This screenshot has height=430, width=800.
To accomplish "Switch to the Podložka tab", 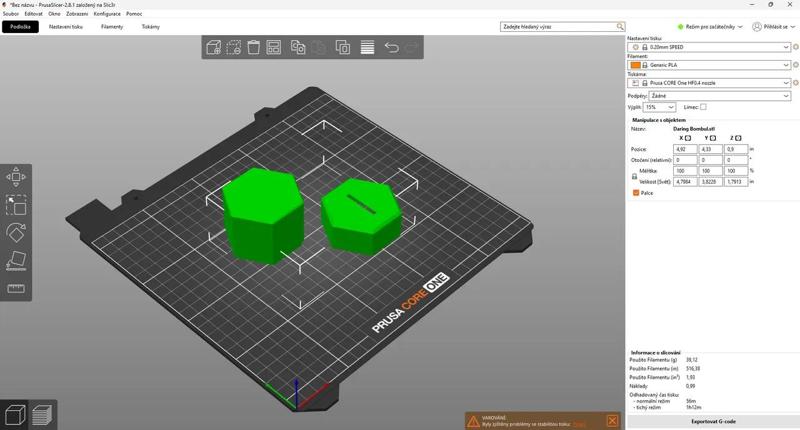I will point(20,27).
